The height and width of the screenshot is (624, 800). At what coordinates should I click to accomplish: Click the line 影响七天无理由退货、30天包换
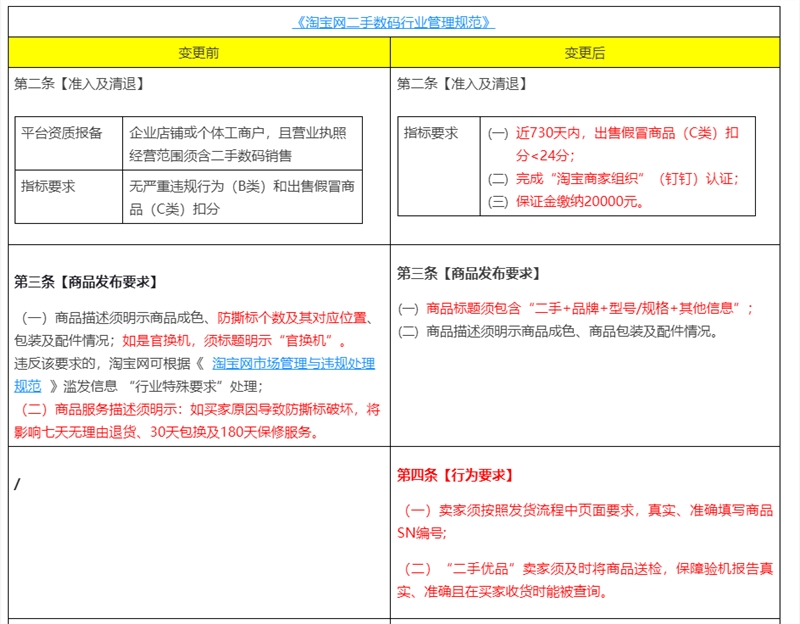(167, 433)
